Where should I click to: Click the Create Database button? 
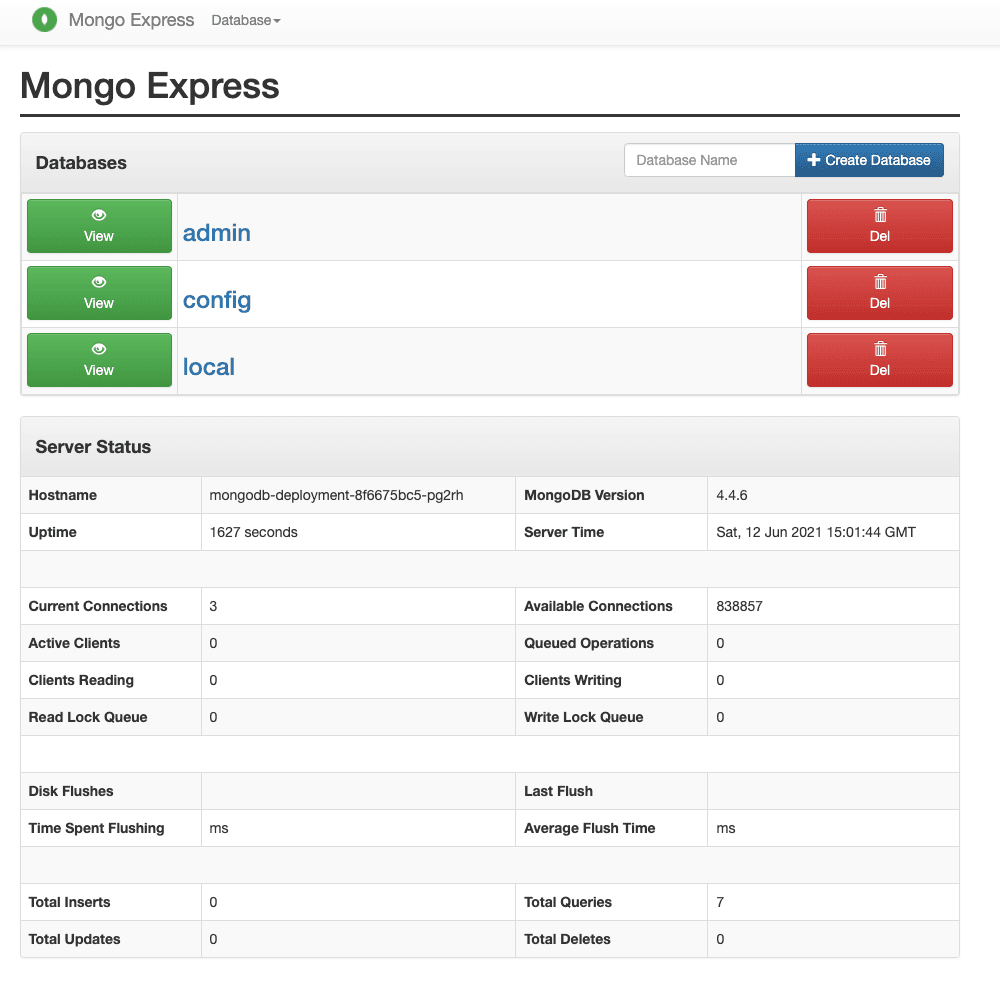pos(869,160)
